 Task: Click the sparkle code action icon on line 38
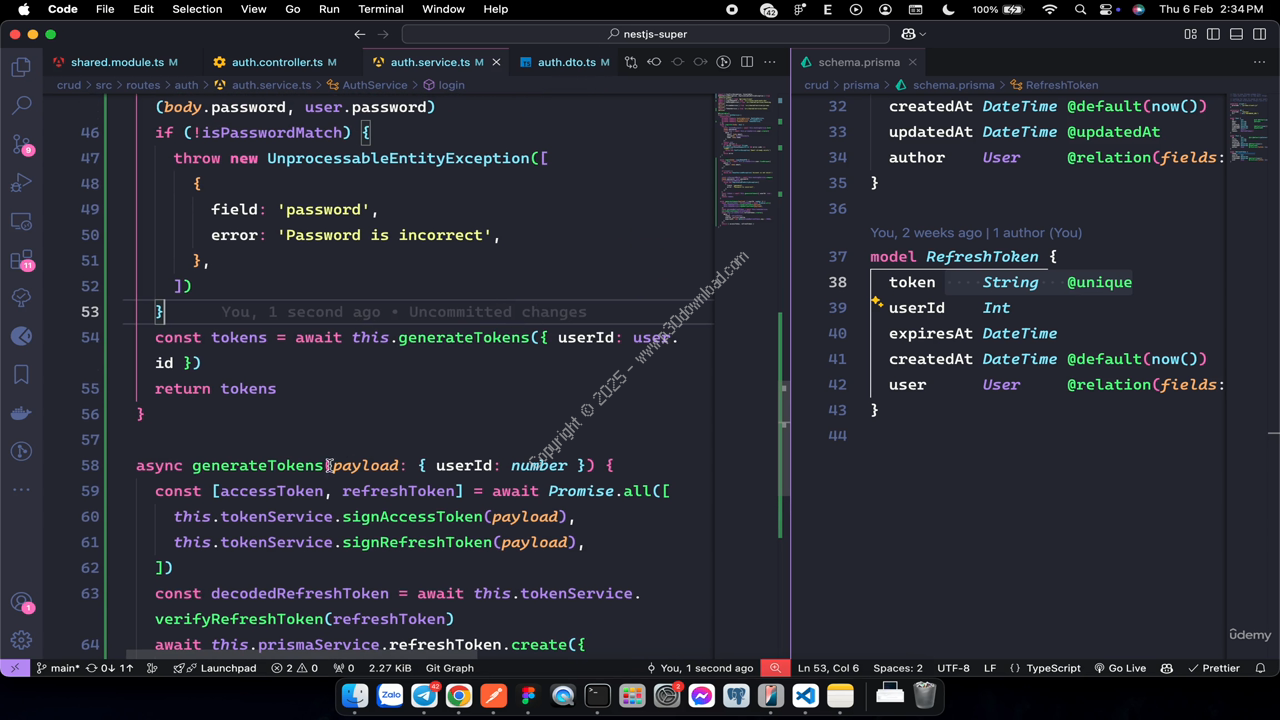click(876, 301)
